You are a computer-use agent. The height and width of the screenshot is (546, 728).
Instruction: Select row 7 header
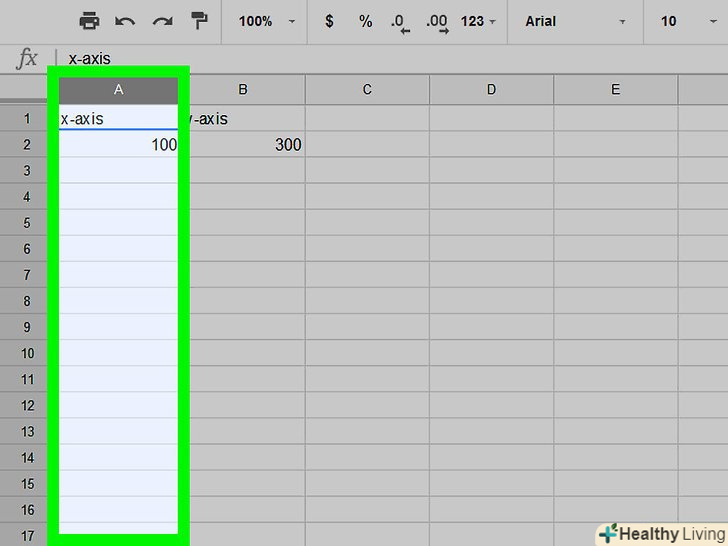coord(26,275)
